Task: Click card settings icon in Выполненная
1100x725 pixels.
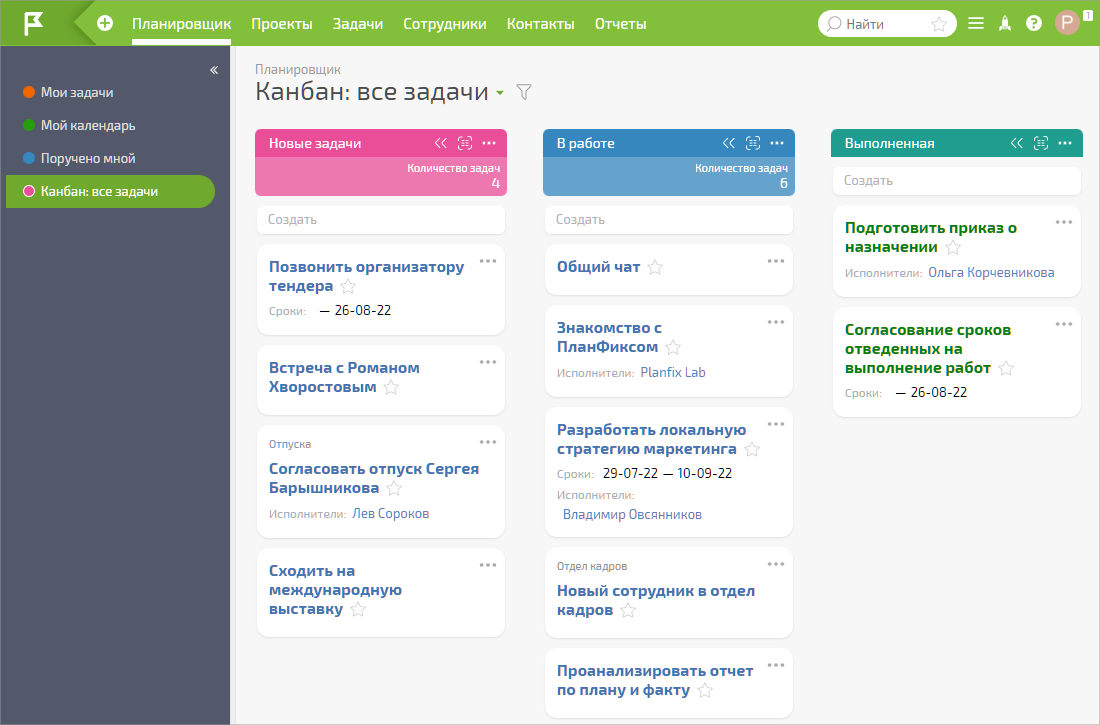Action: point(1041,143)
